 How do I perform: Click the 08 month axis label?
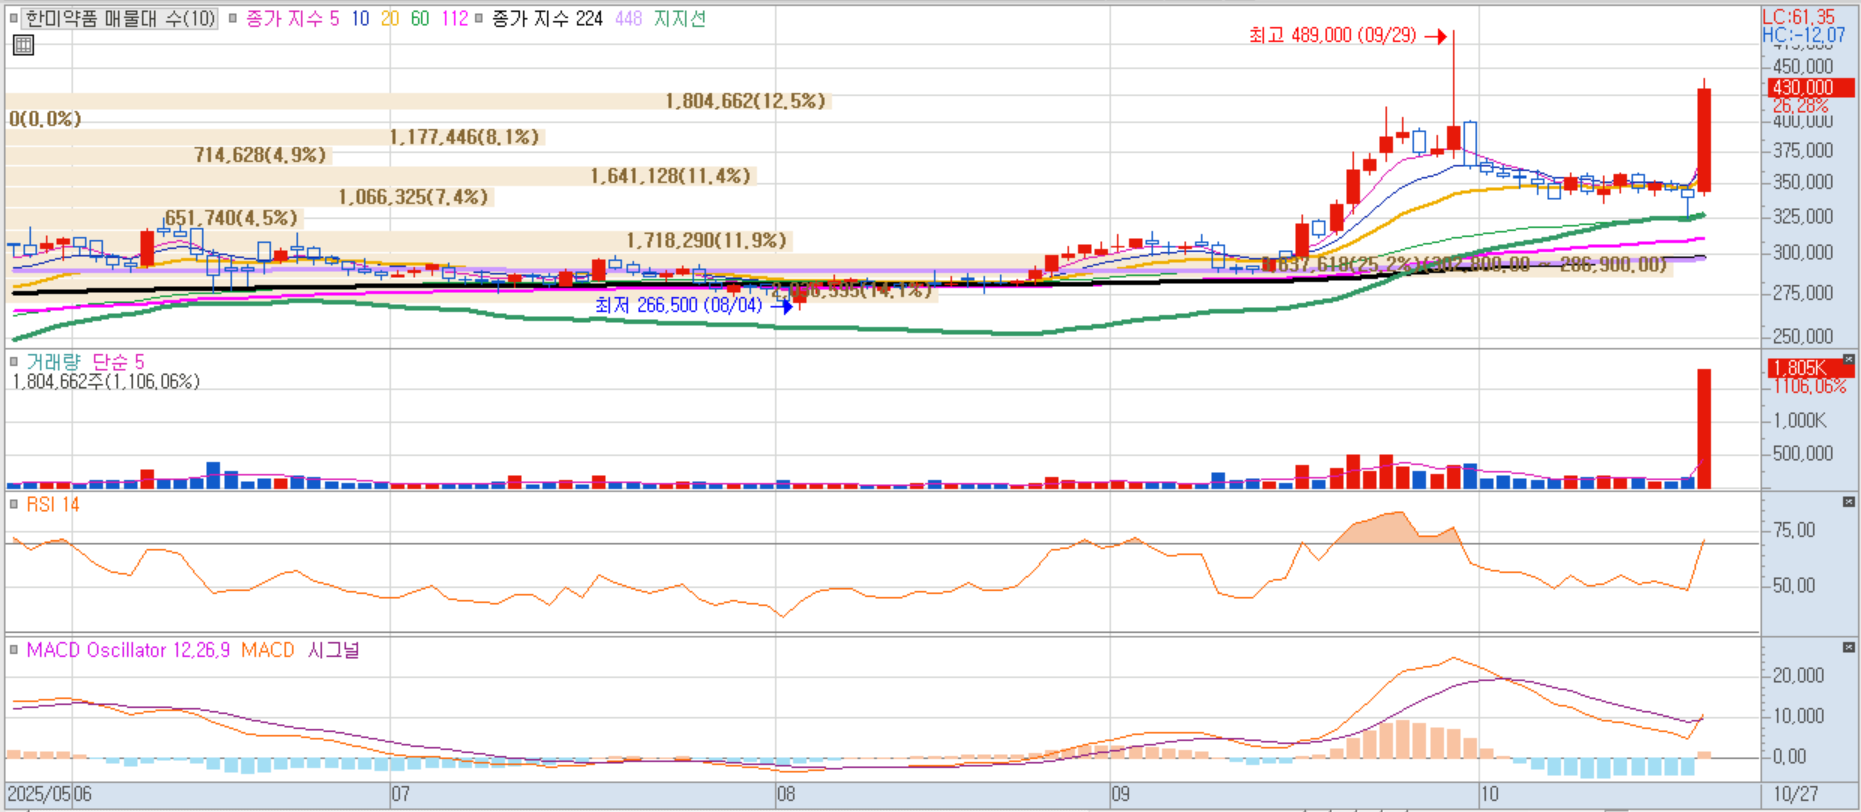click(786, 794)
